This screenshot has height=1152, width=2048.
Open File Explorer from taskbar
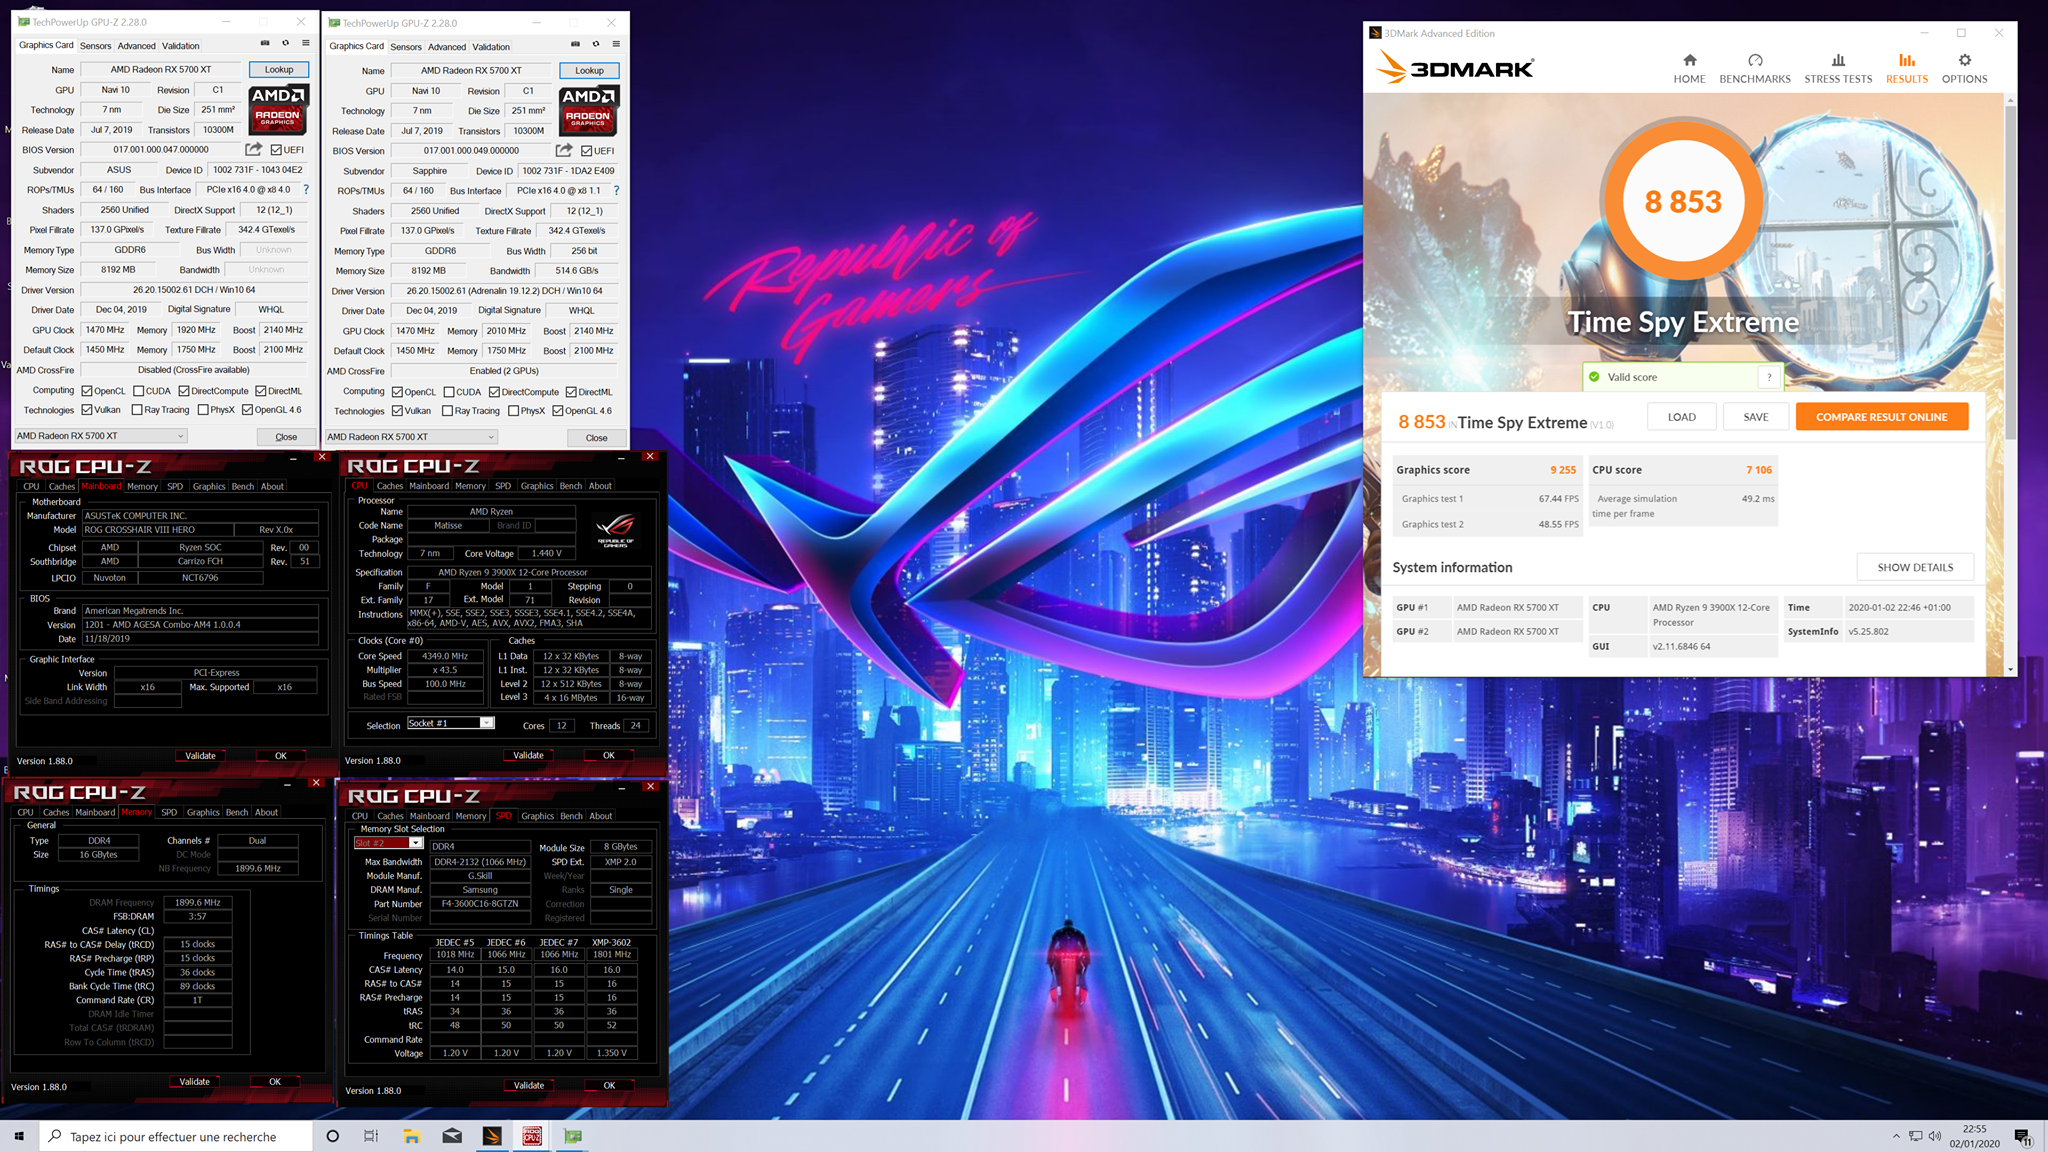click(x=411, y=1136)
